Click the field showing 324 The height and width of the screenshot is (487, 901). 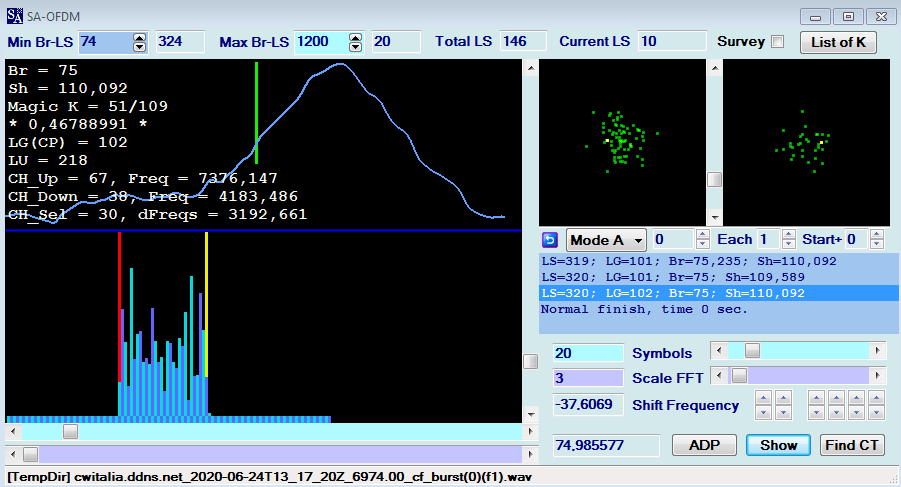point(180,42)
